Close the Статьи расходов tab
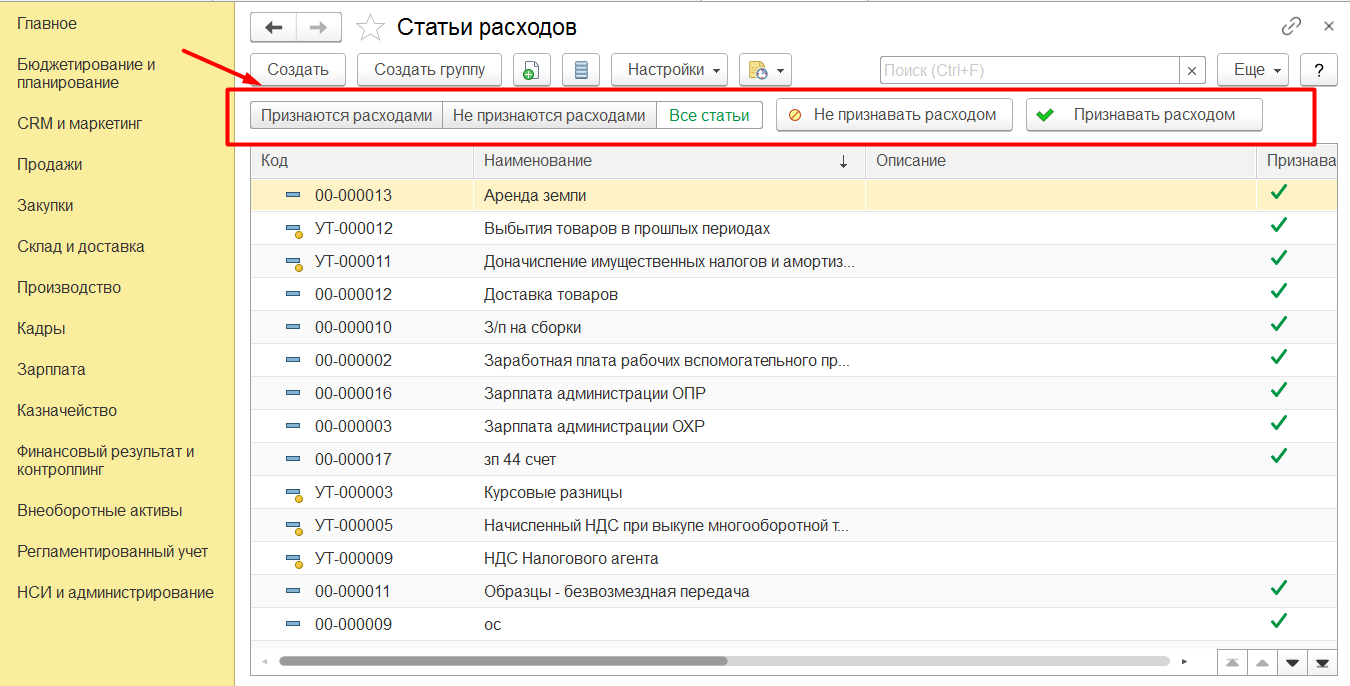This screenshot has width=1350, height=686. pyautogui.click(x=1328, y=27)
